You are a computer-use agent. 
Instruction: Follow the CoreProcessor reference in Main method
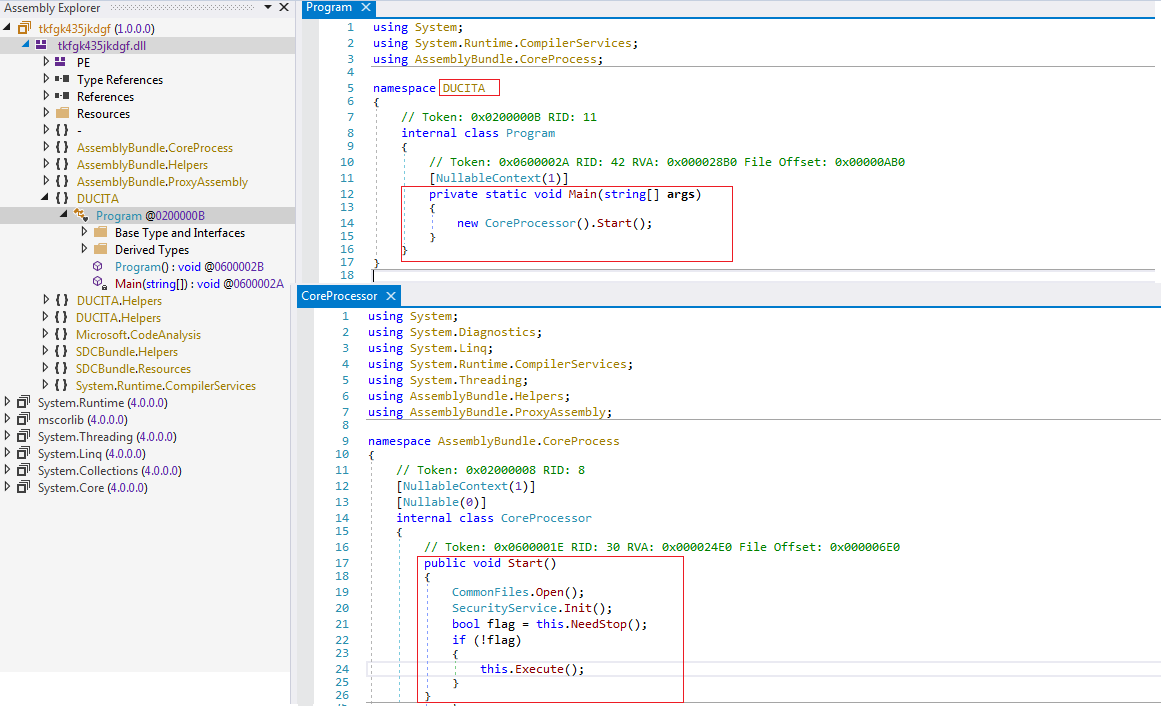coord(530,223)
